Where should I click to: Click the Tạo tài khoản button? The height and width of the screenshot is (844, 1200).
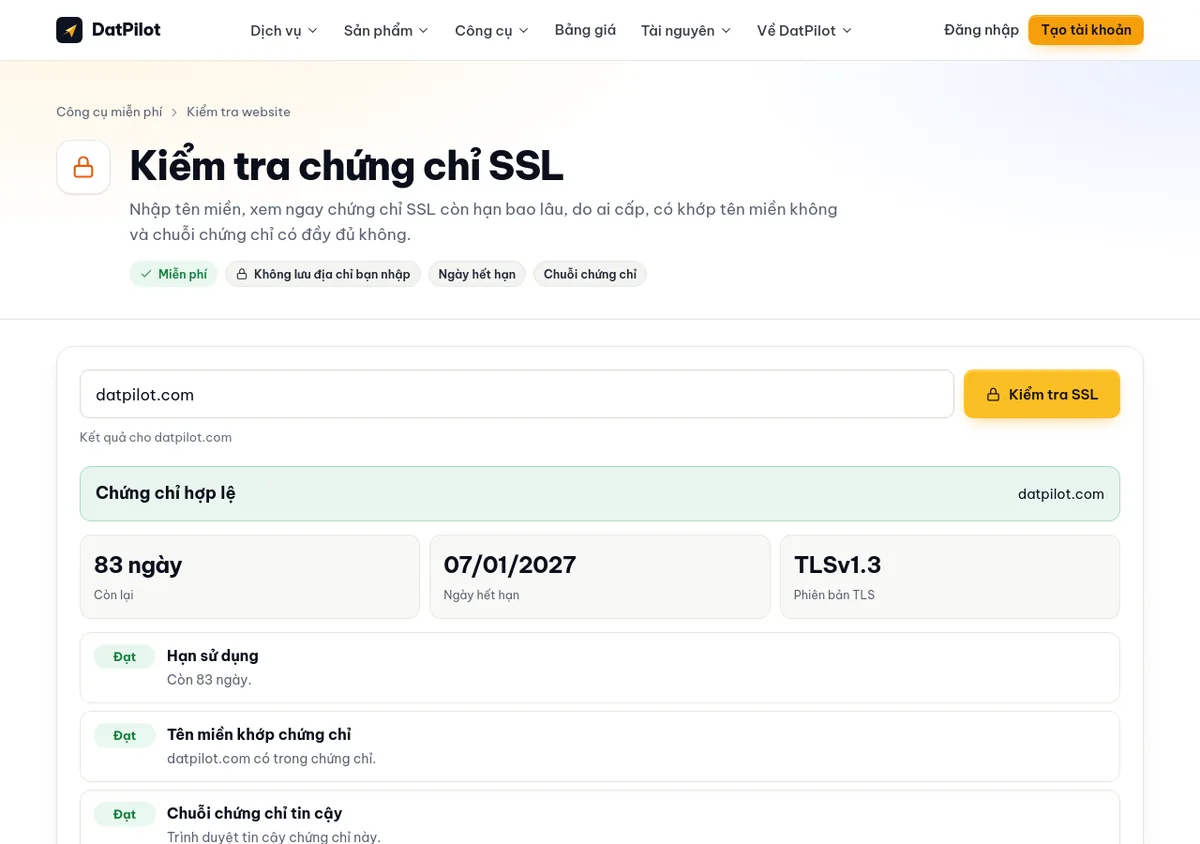click(x=1086, y=30)
